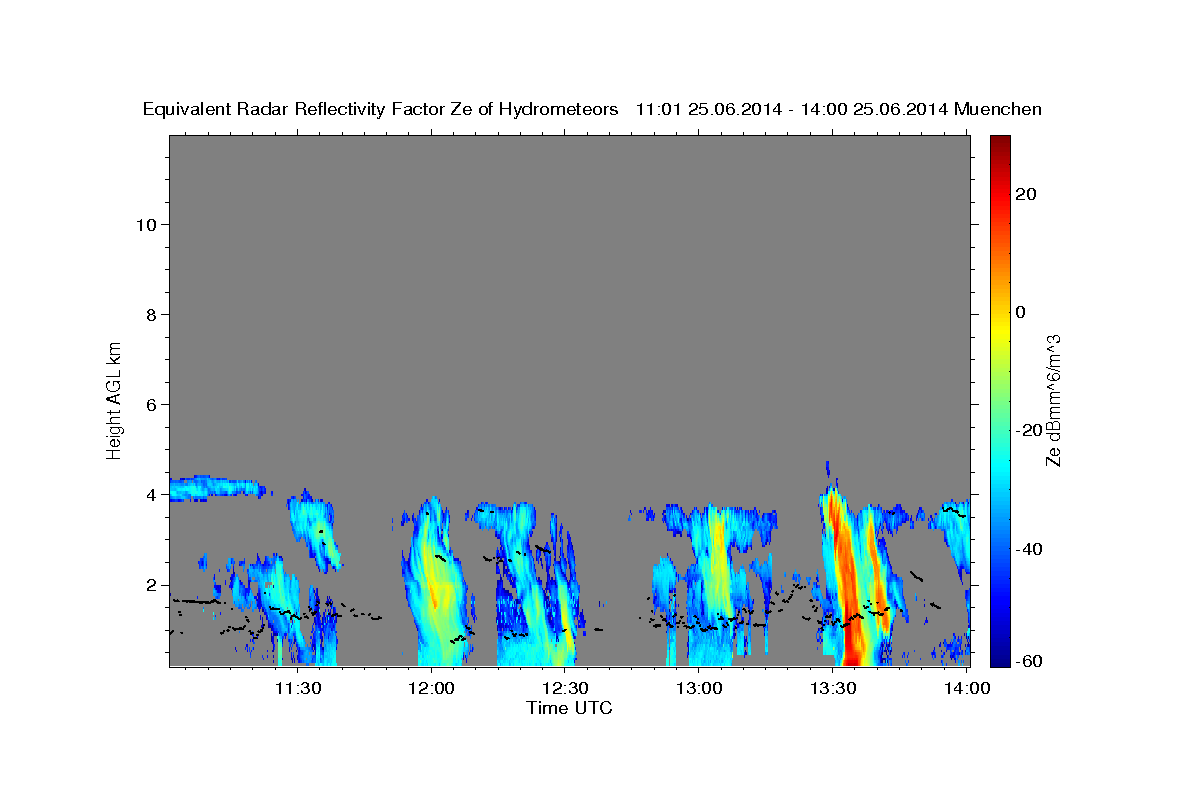Click the date range text '11:01 25.06.2014 - 14:00 25.06.2014 Muenchen'
Image resolution: width=1200 pixels, height=800 pixels.
point(839,110)
